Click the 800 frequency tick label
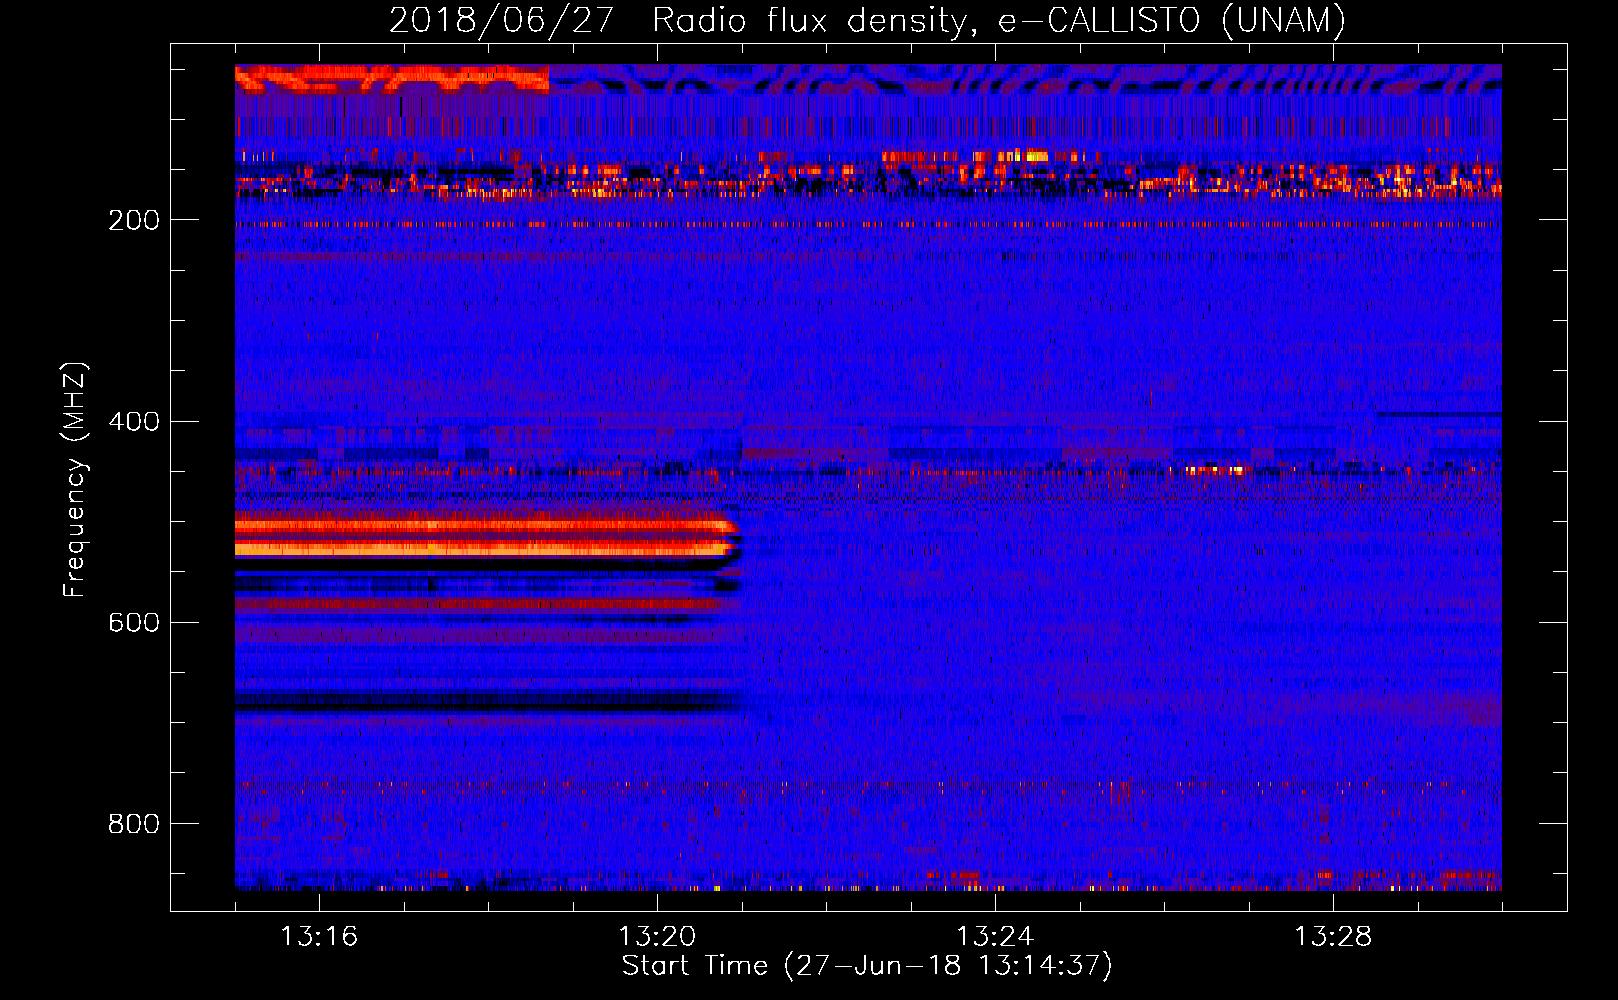Image resolution: width=1618 pixels, height=1000 pixels. pos(133,823)
